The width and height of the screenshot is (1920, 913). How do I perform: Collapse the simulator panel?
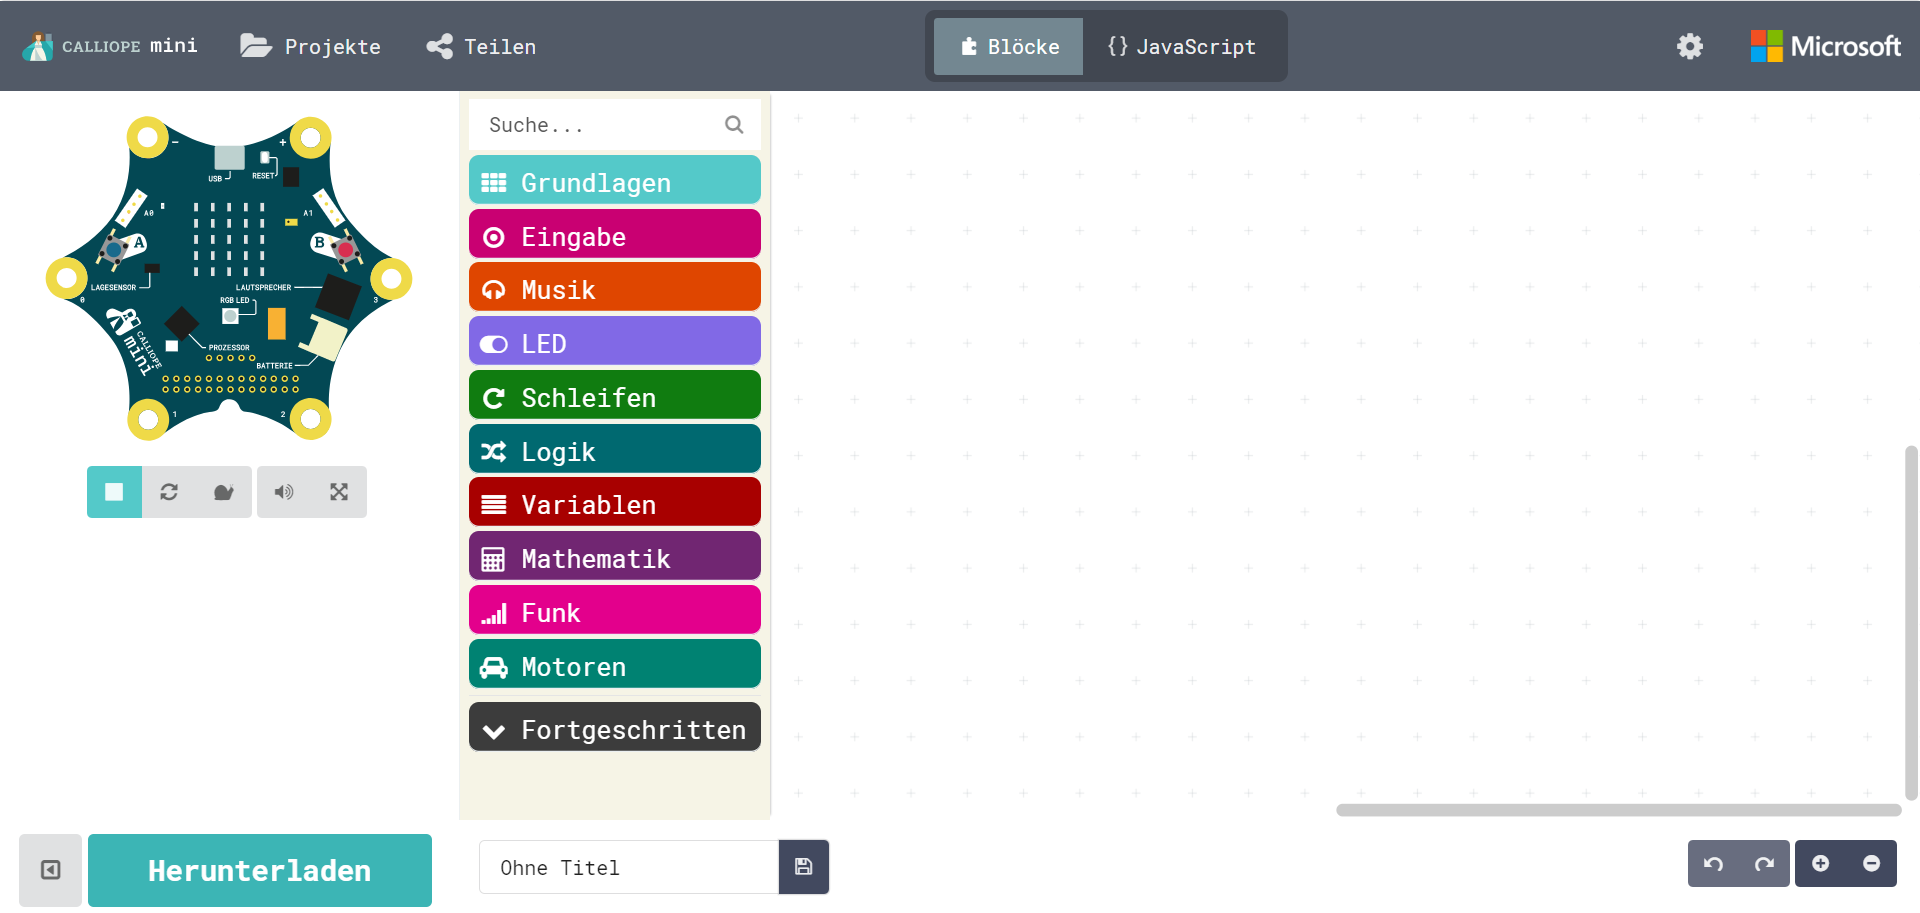point(50,870)
